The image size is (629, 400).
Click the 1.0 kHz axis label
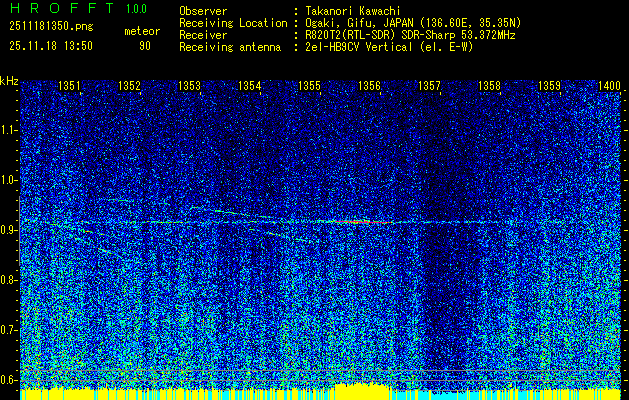pos(9,180)
